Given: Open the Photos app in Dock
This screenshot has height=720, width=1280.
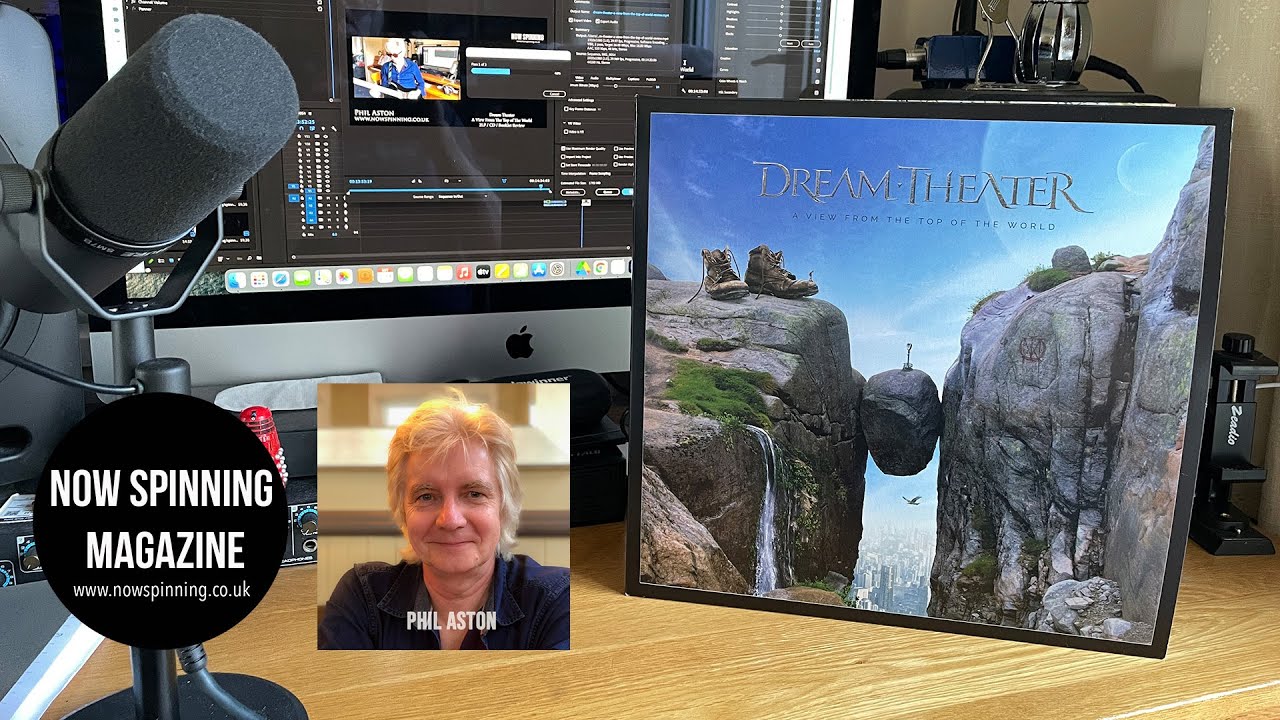Looking at the screenshot, I should click(344, 276).
